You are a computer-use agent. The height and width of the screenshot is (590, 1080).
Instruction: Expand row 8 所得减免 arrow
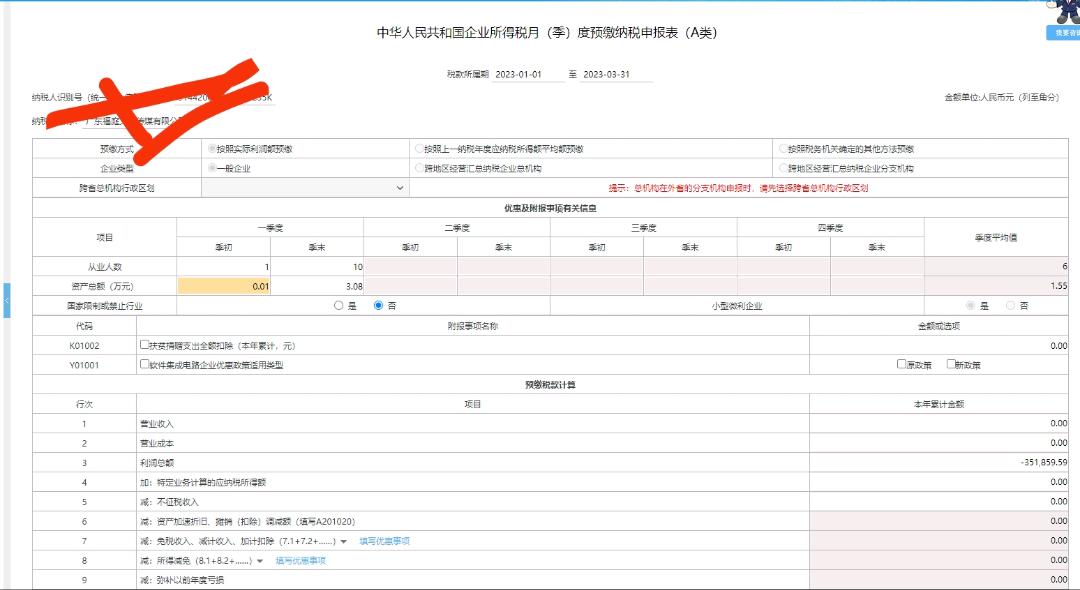click(x=261, y=561)
